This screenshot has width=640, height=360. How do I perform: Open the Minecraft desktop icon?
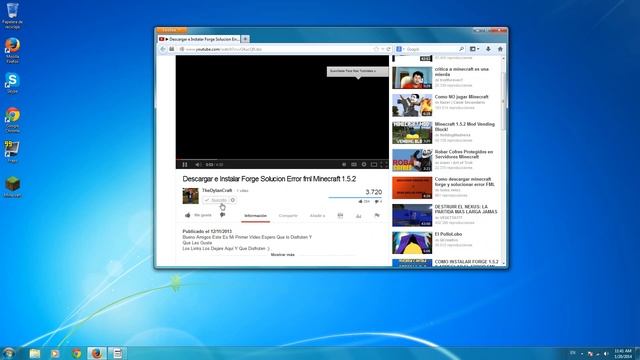tap(12, 187)
